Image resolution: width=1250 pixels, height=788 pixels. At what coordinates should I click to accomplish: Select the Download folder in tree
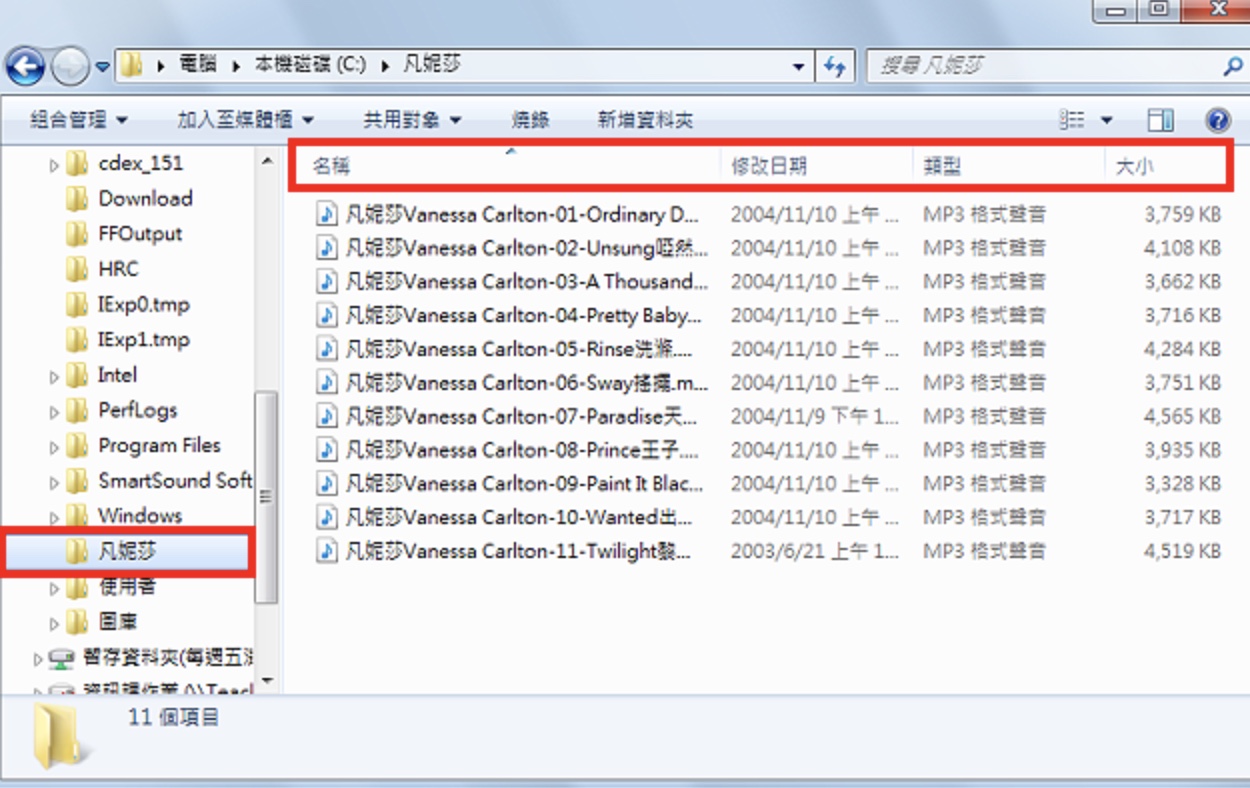point(145,198)
